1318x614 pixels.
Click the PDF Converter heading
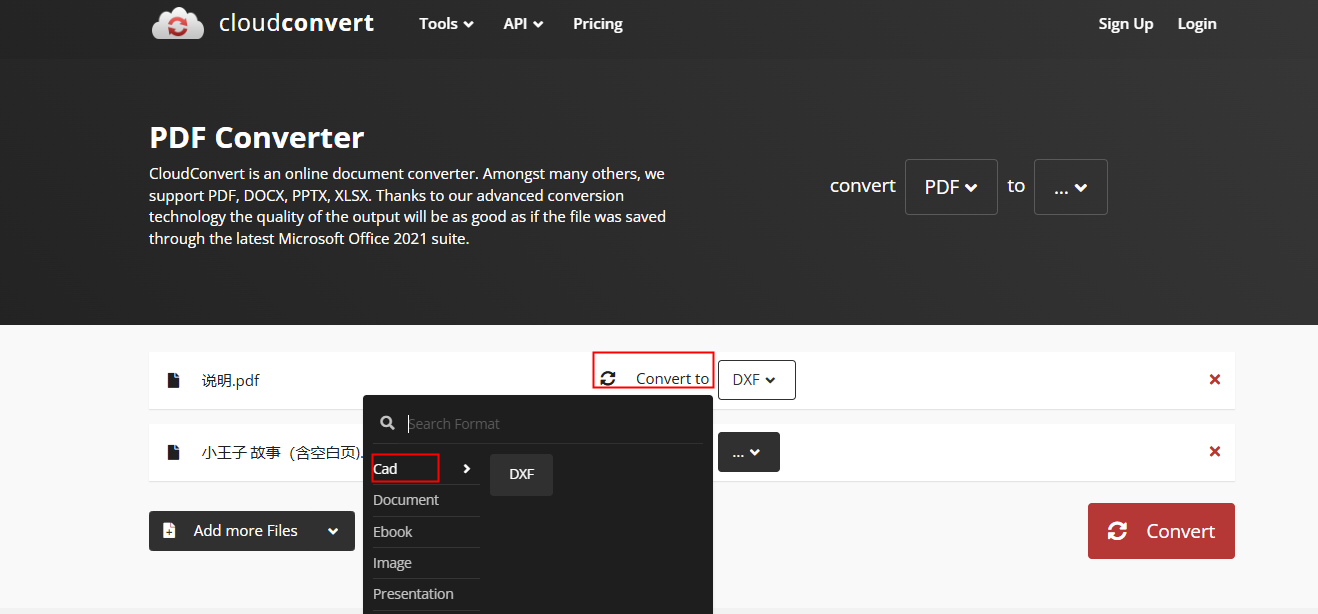point(257,137)
